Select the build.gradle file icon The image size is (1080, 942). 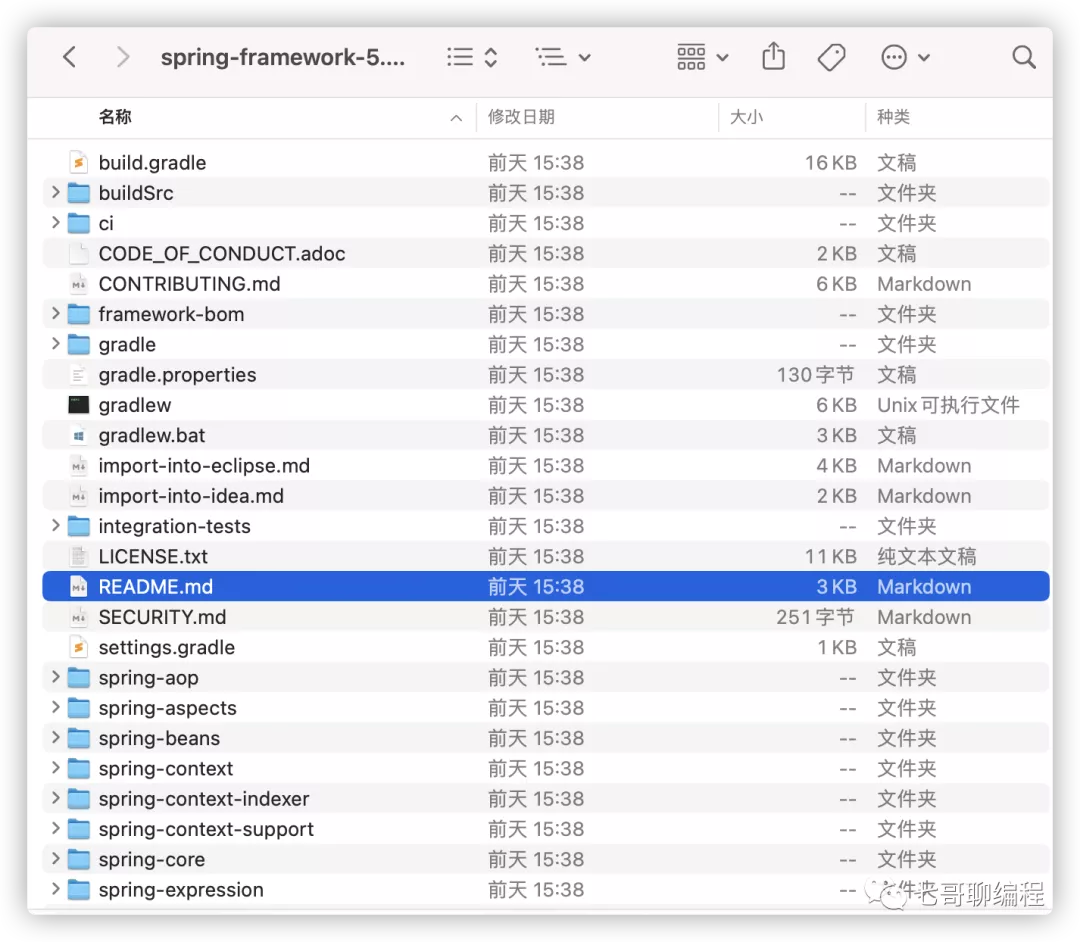click(x=79, y=163)
